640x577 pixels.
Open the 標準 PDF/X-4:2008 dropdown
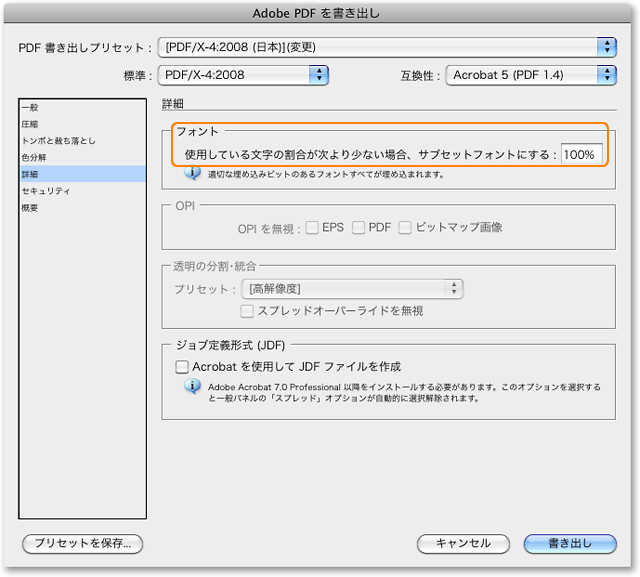point(245,74)
